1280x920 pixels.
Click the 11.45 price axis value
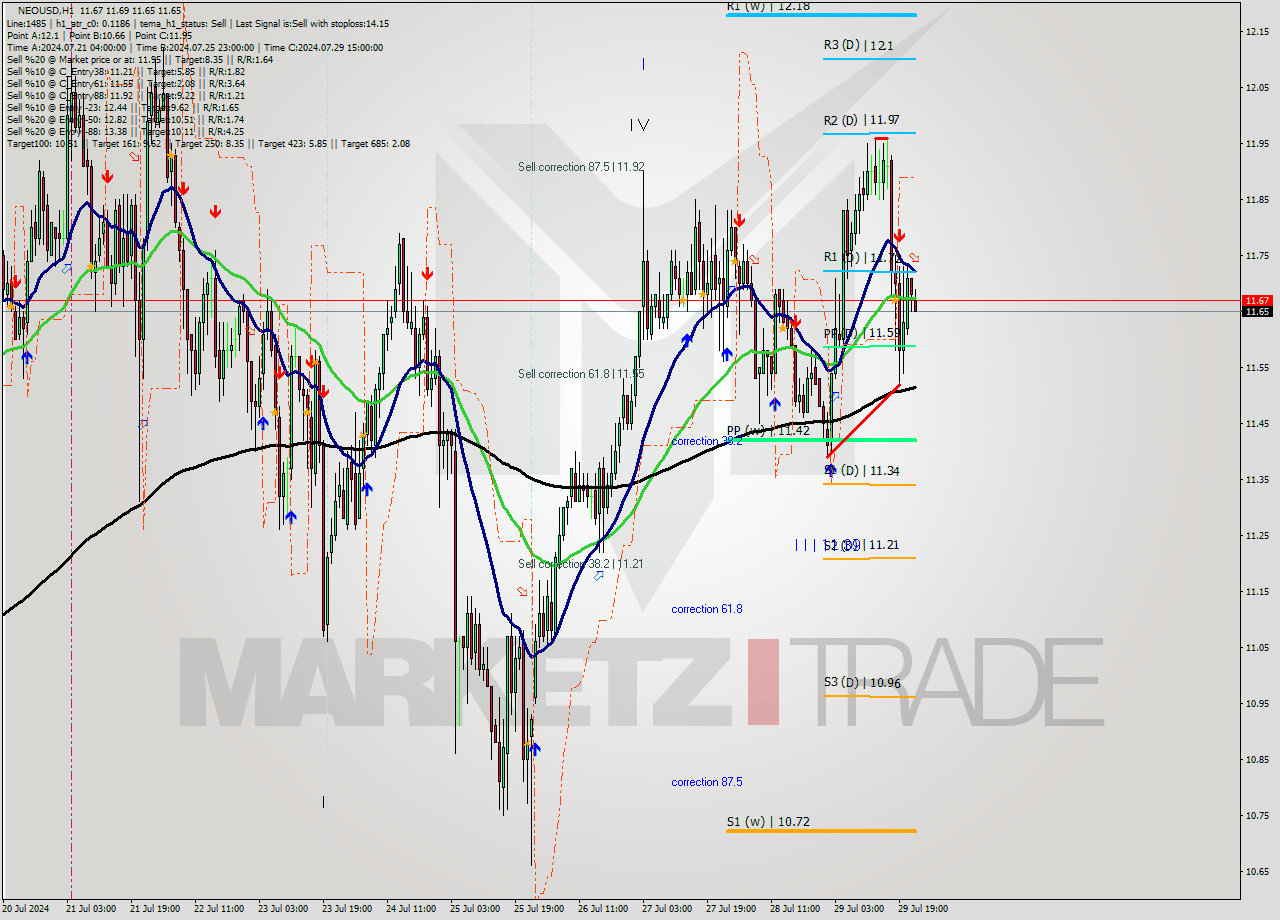click(x=1257, y=424)
